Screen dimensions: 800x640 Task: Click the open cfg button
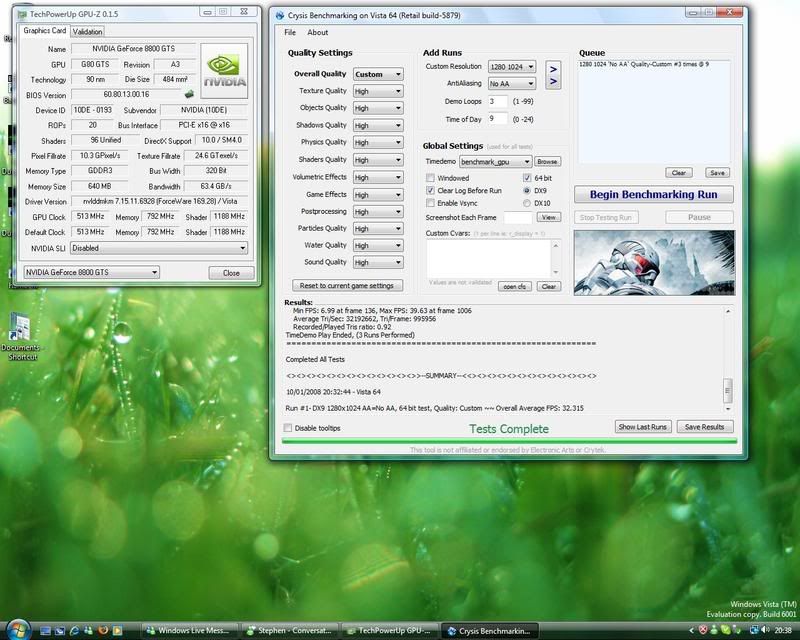pyautogui.click(x=515, y=286)
